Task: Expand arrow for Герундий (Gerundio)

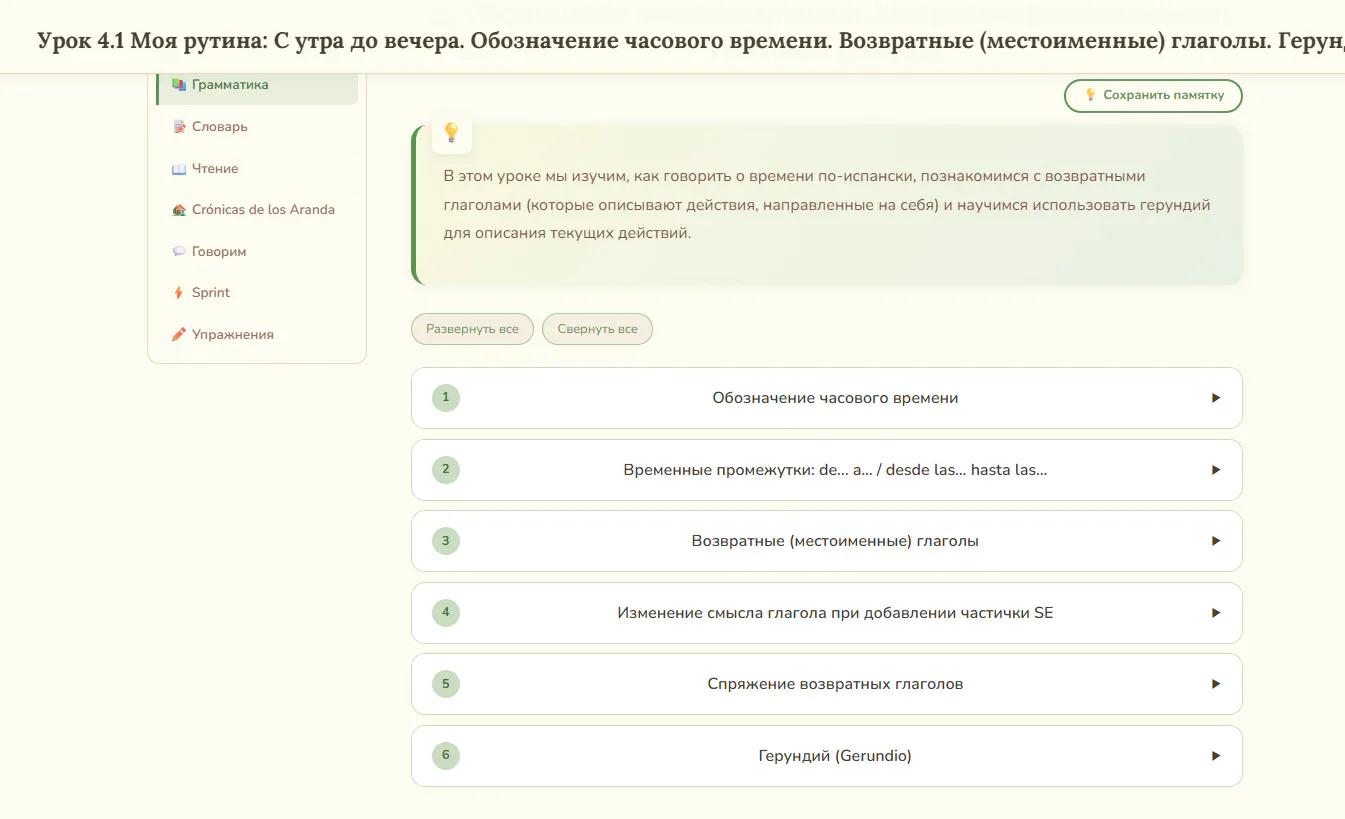Action: coord(1216,756)
